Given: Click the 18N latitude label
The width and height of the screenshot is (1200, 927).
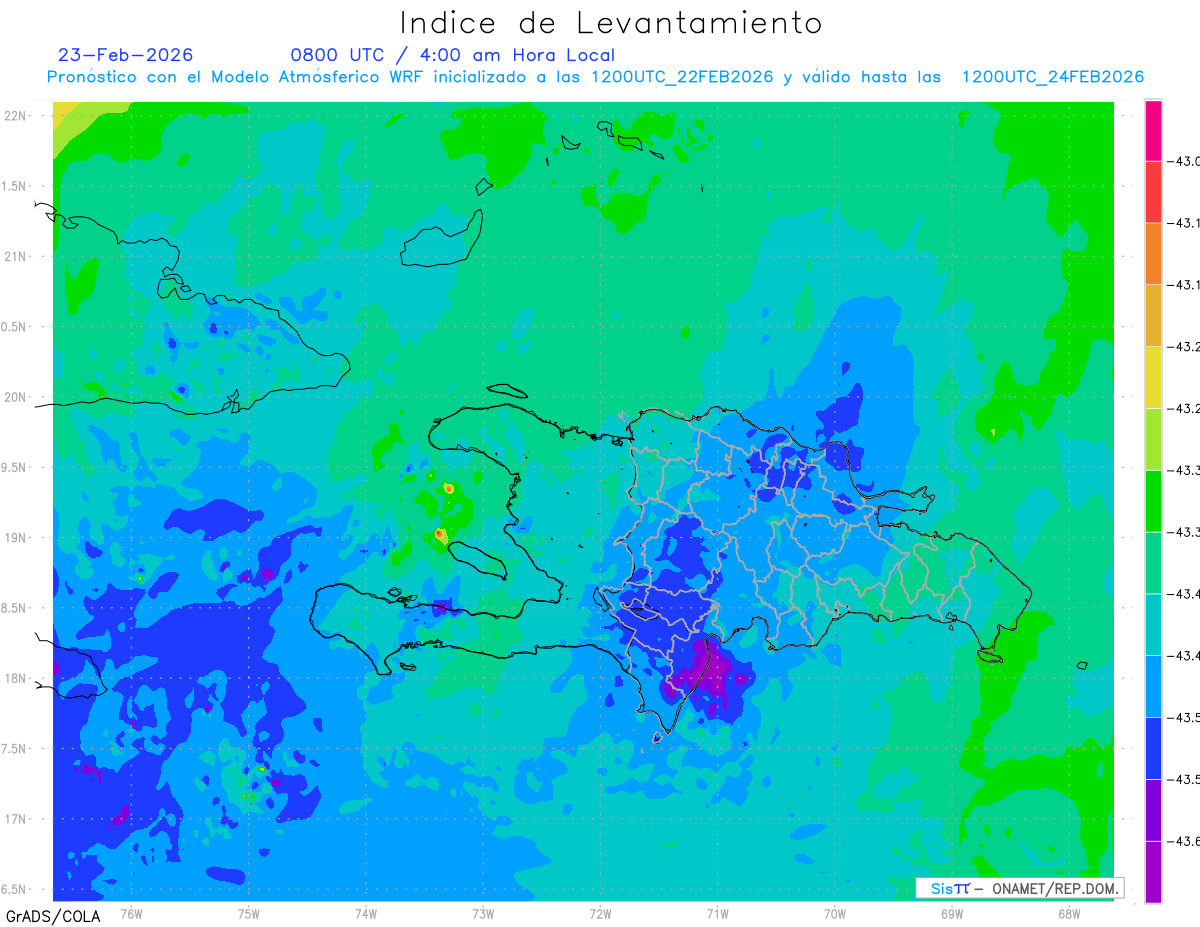Looking at the screenshot, I should point(17,678).
